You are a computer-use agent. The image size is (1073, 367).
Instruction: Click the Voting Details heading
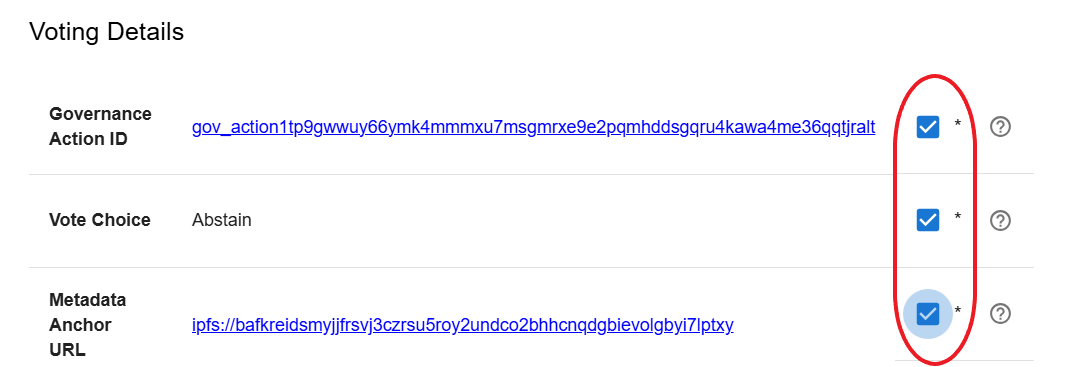click(107, 31)
